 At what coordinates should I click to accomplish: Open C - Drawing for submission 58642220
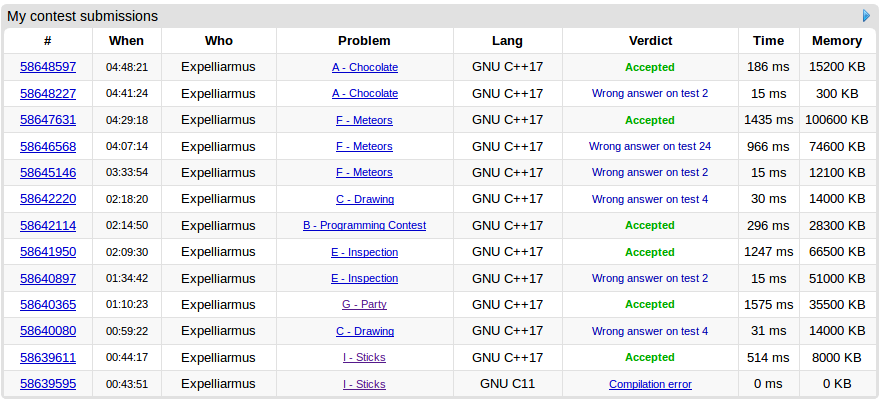tap(364, 199)
